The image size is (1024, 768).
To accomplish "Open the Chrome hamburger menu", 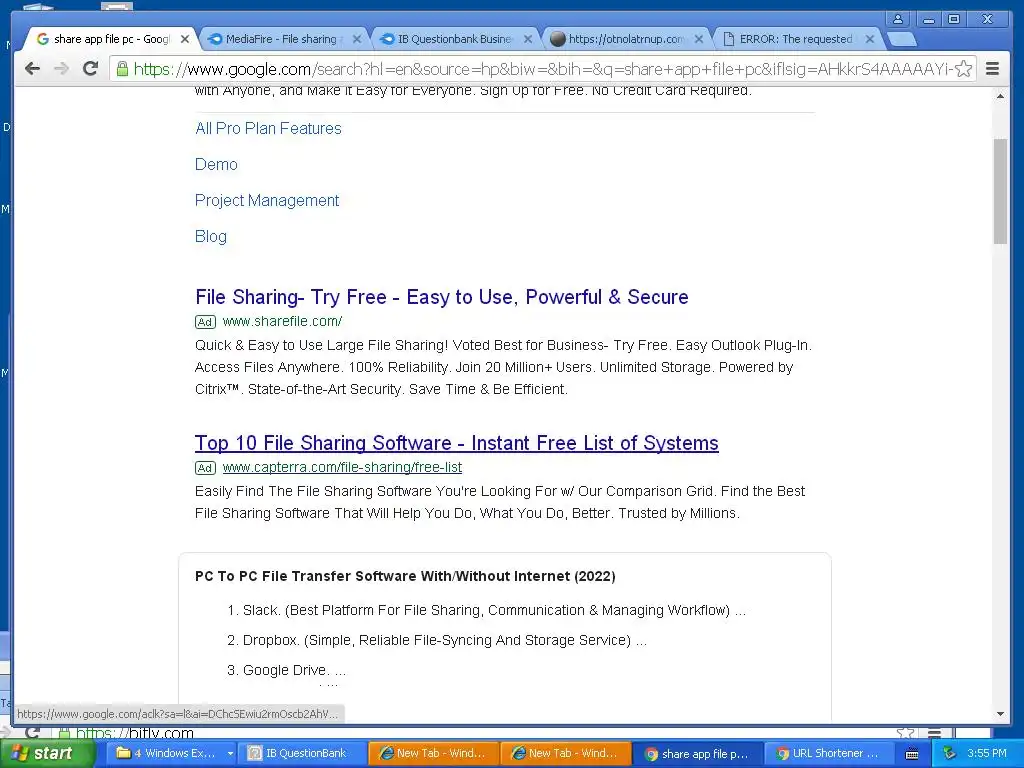I will tap(992, 69).
